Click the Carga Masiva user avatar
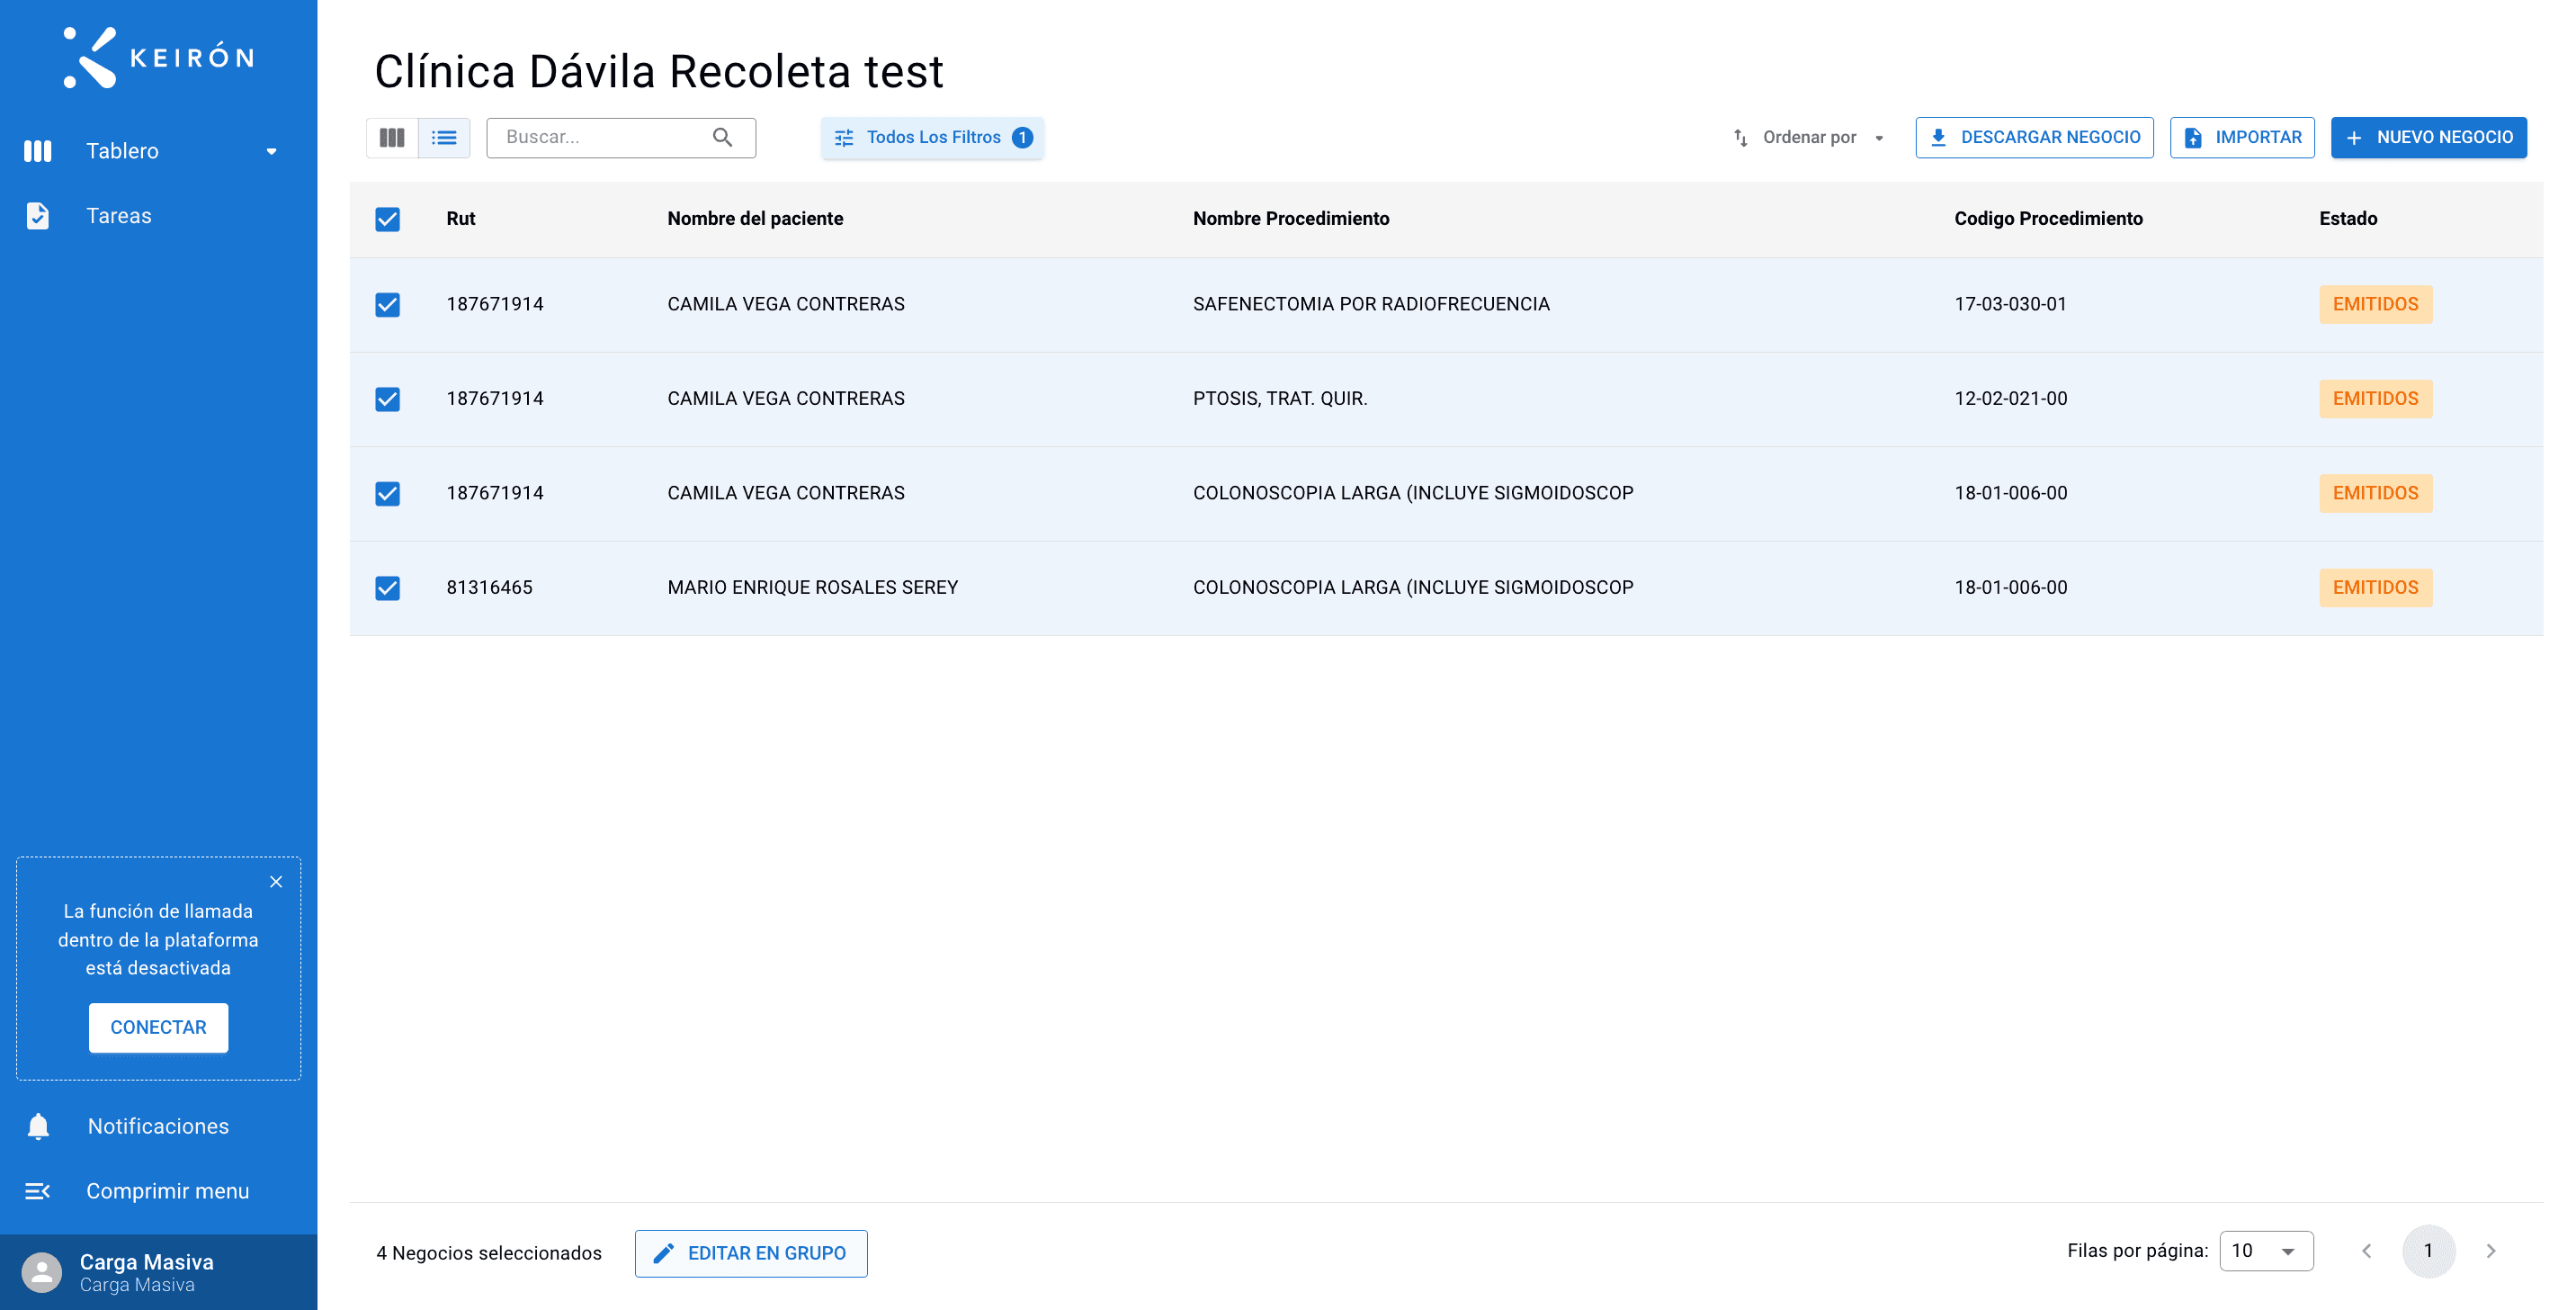Image resolution: width=2576 pixels, height=1310 pixels. (x=42, y=1273)
